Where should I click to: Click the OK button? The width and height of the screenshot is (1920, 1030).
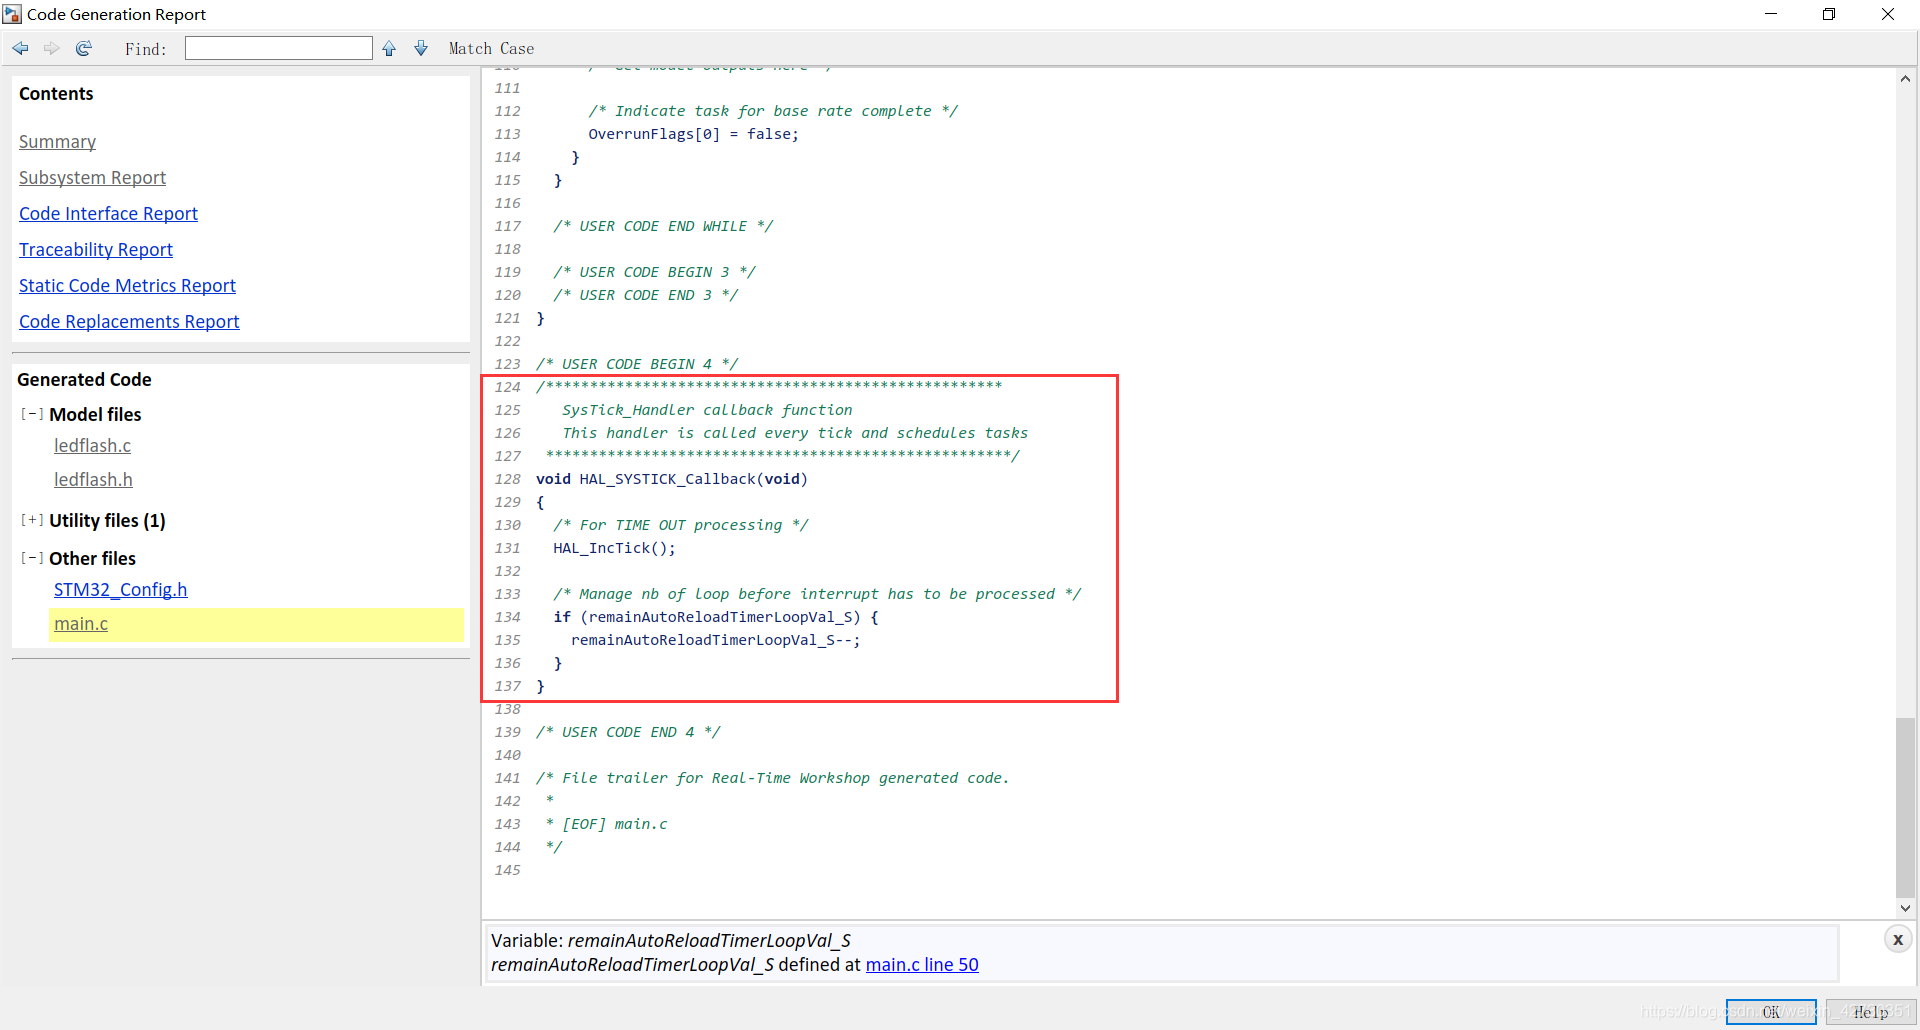click(1771, 1012)
